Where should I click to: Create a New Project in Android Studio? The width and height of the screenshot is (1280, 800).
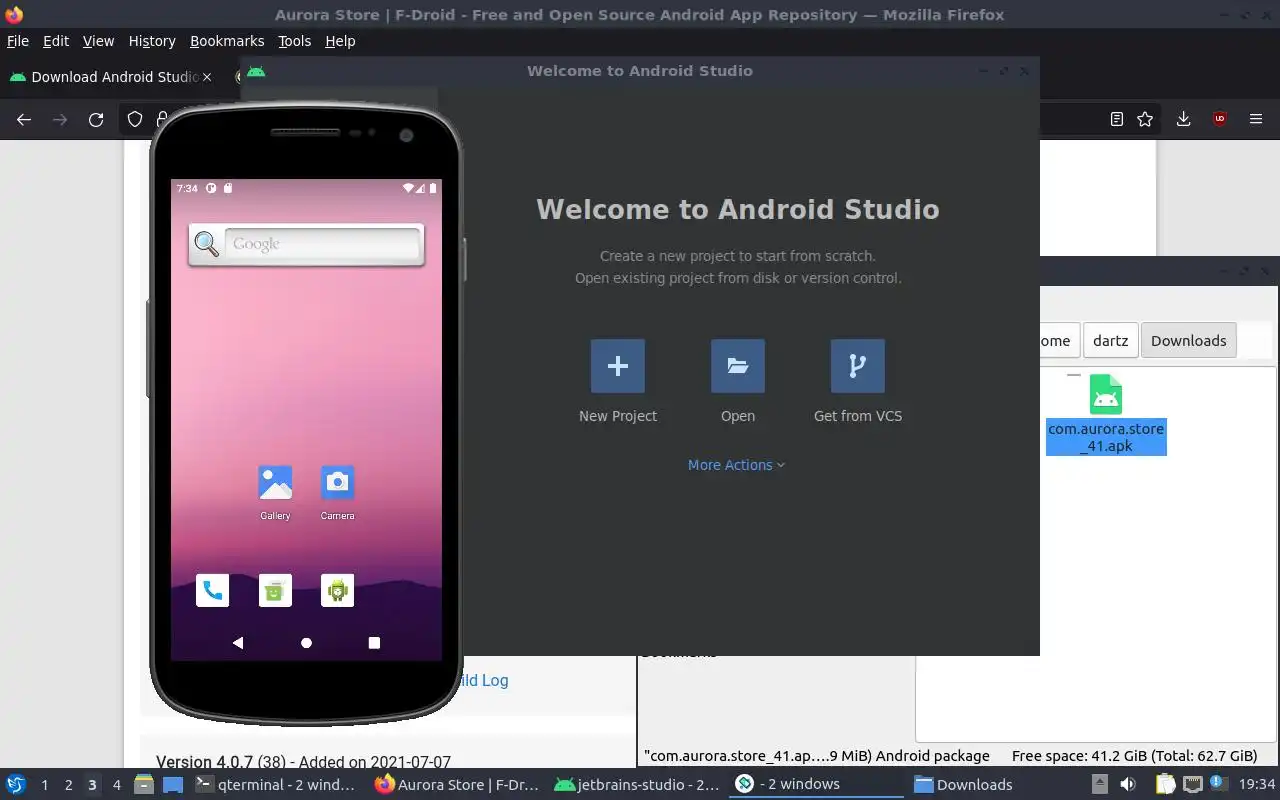618,366
